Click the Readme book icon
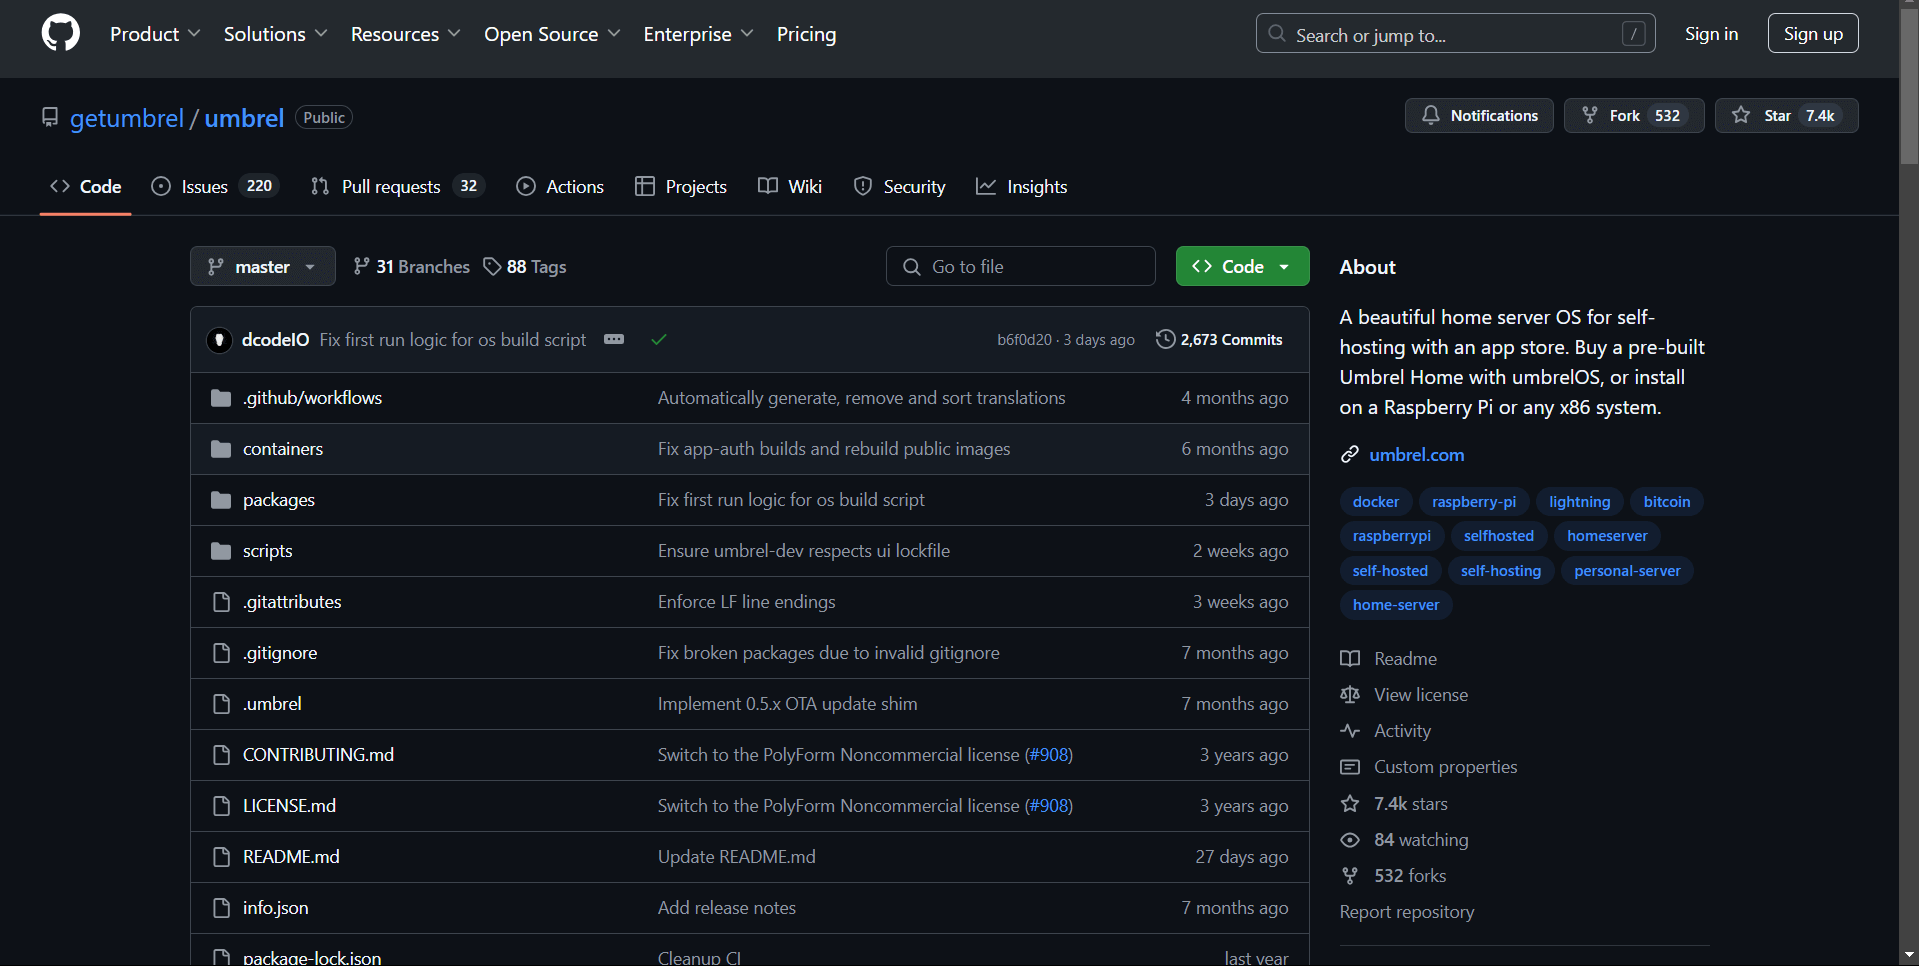Viewport: 1919px width, 966px height. pos(1350,659)
